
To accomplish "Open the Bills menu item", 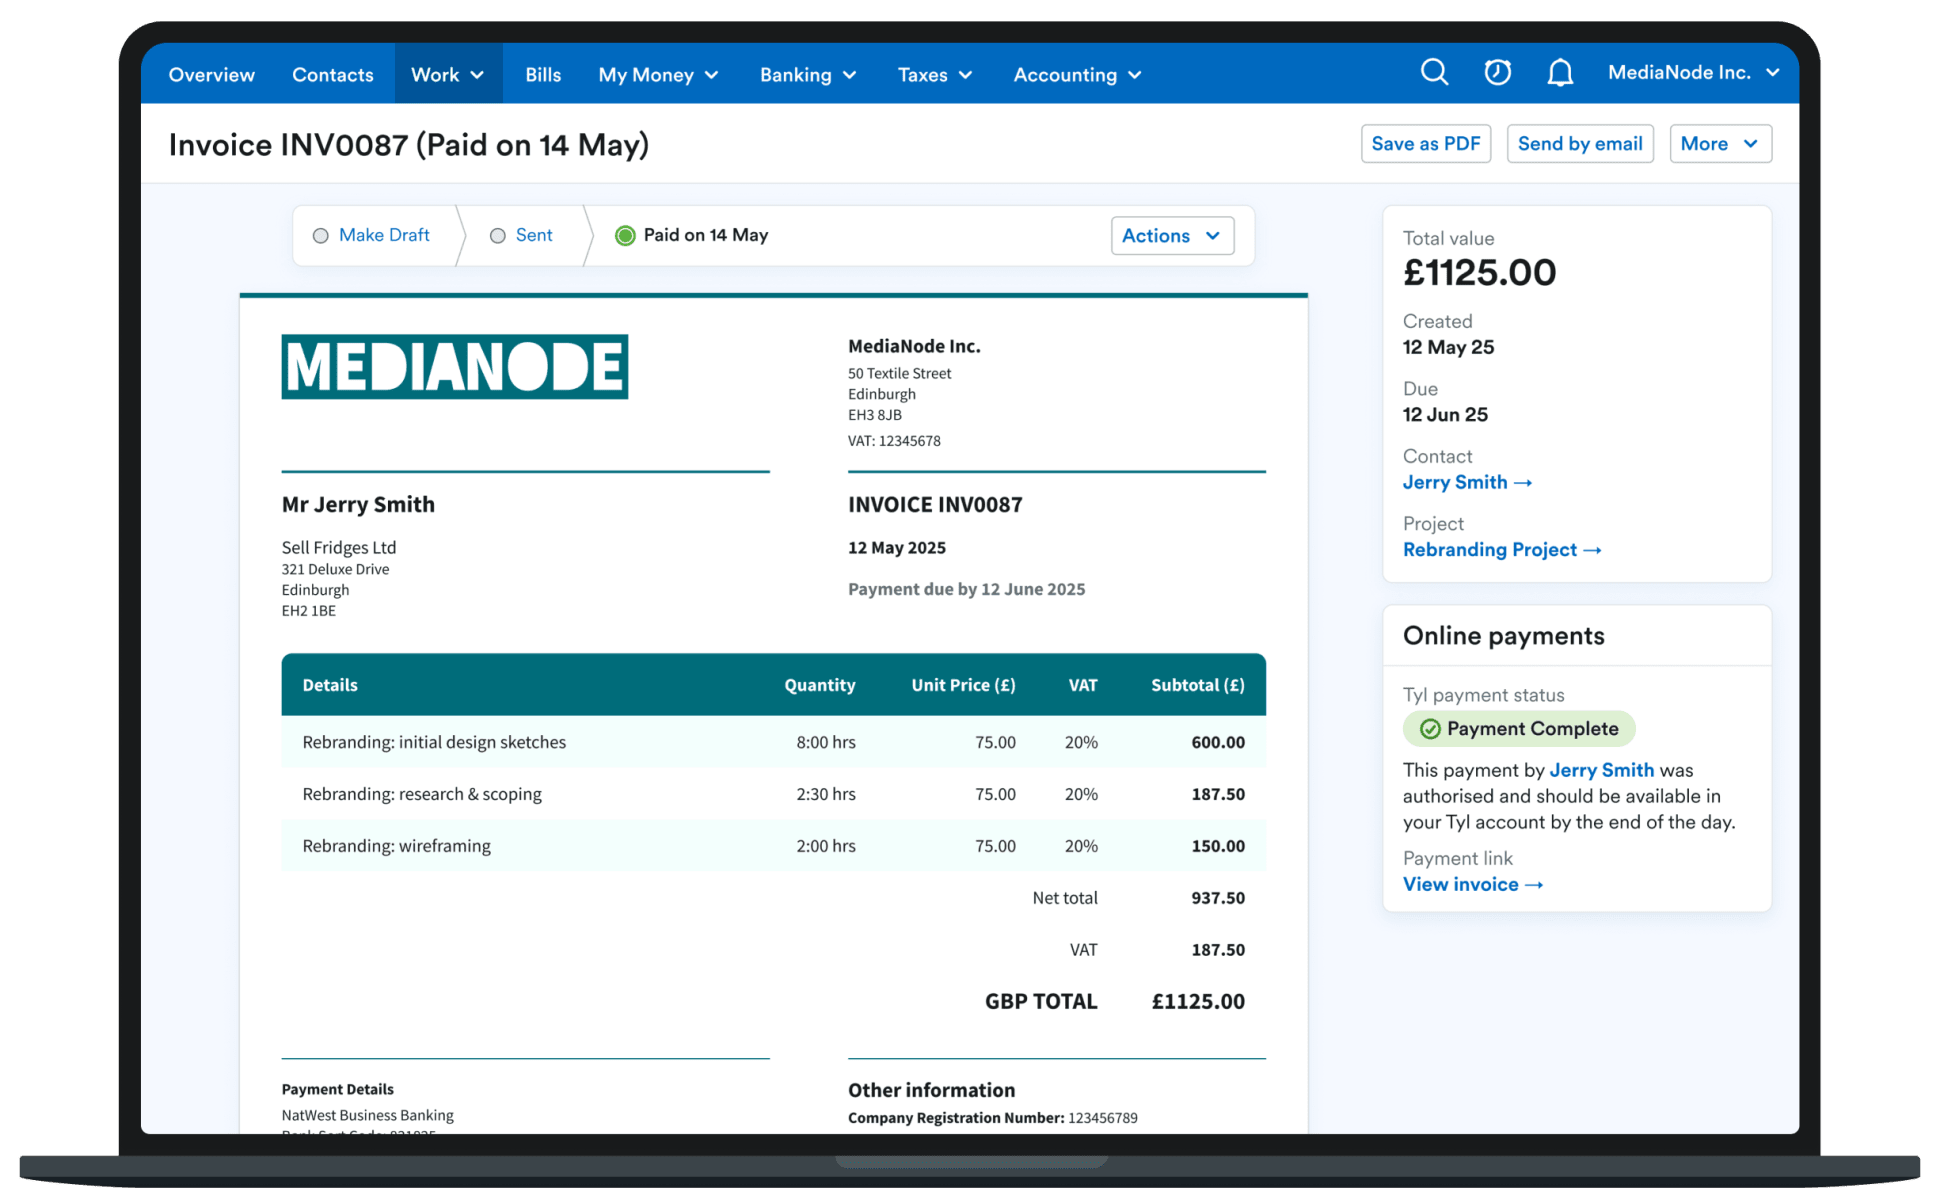I will 543,75.
